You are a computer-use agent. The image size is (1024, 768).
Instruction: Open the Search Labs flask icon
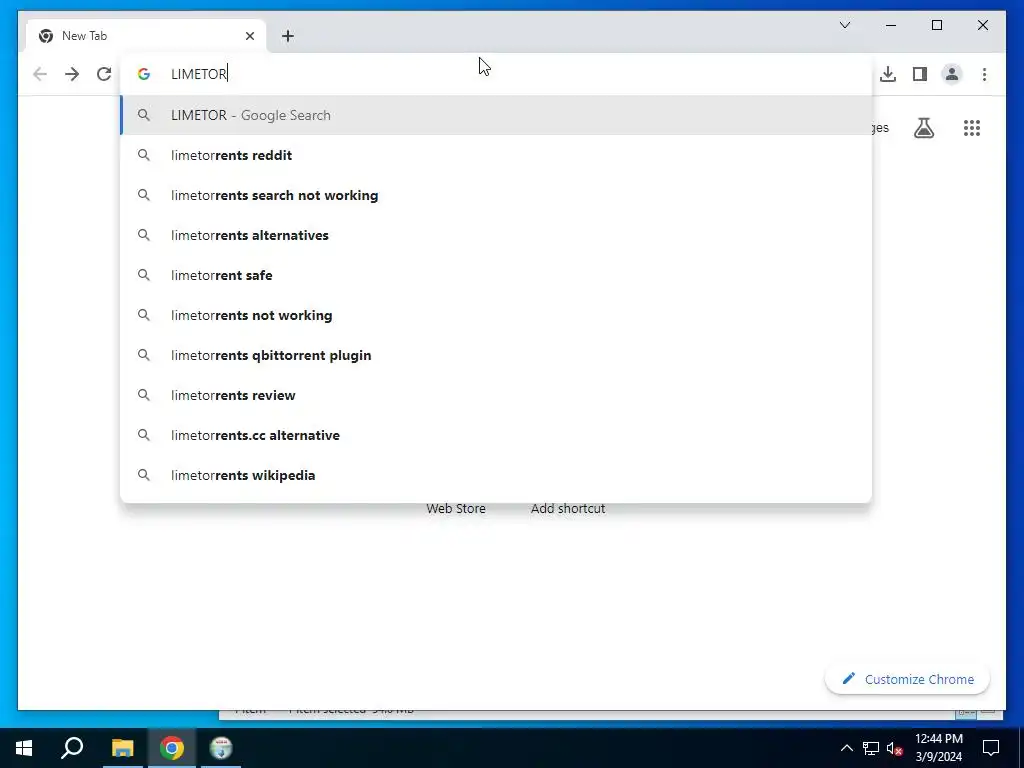click(923, 128)
